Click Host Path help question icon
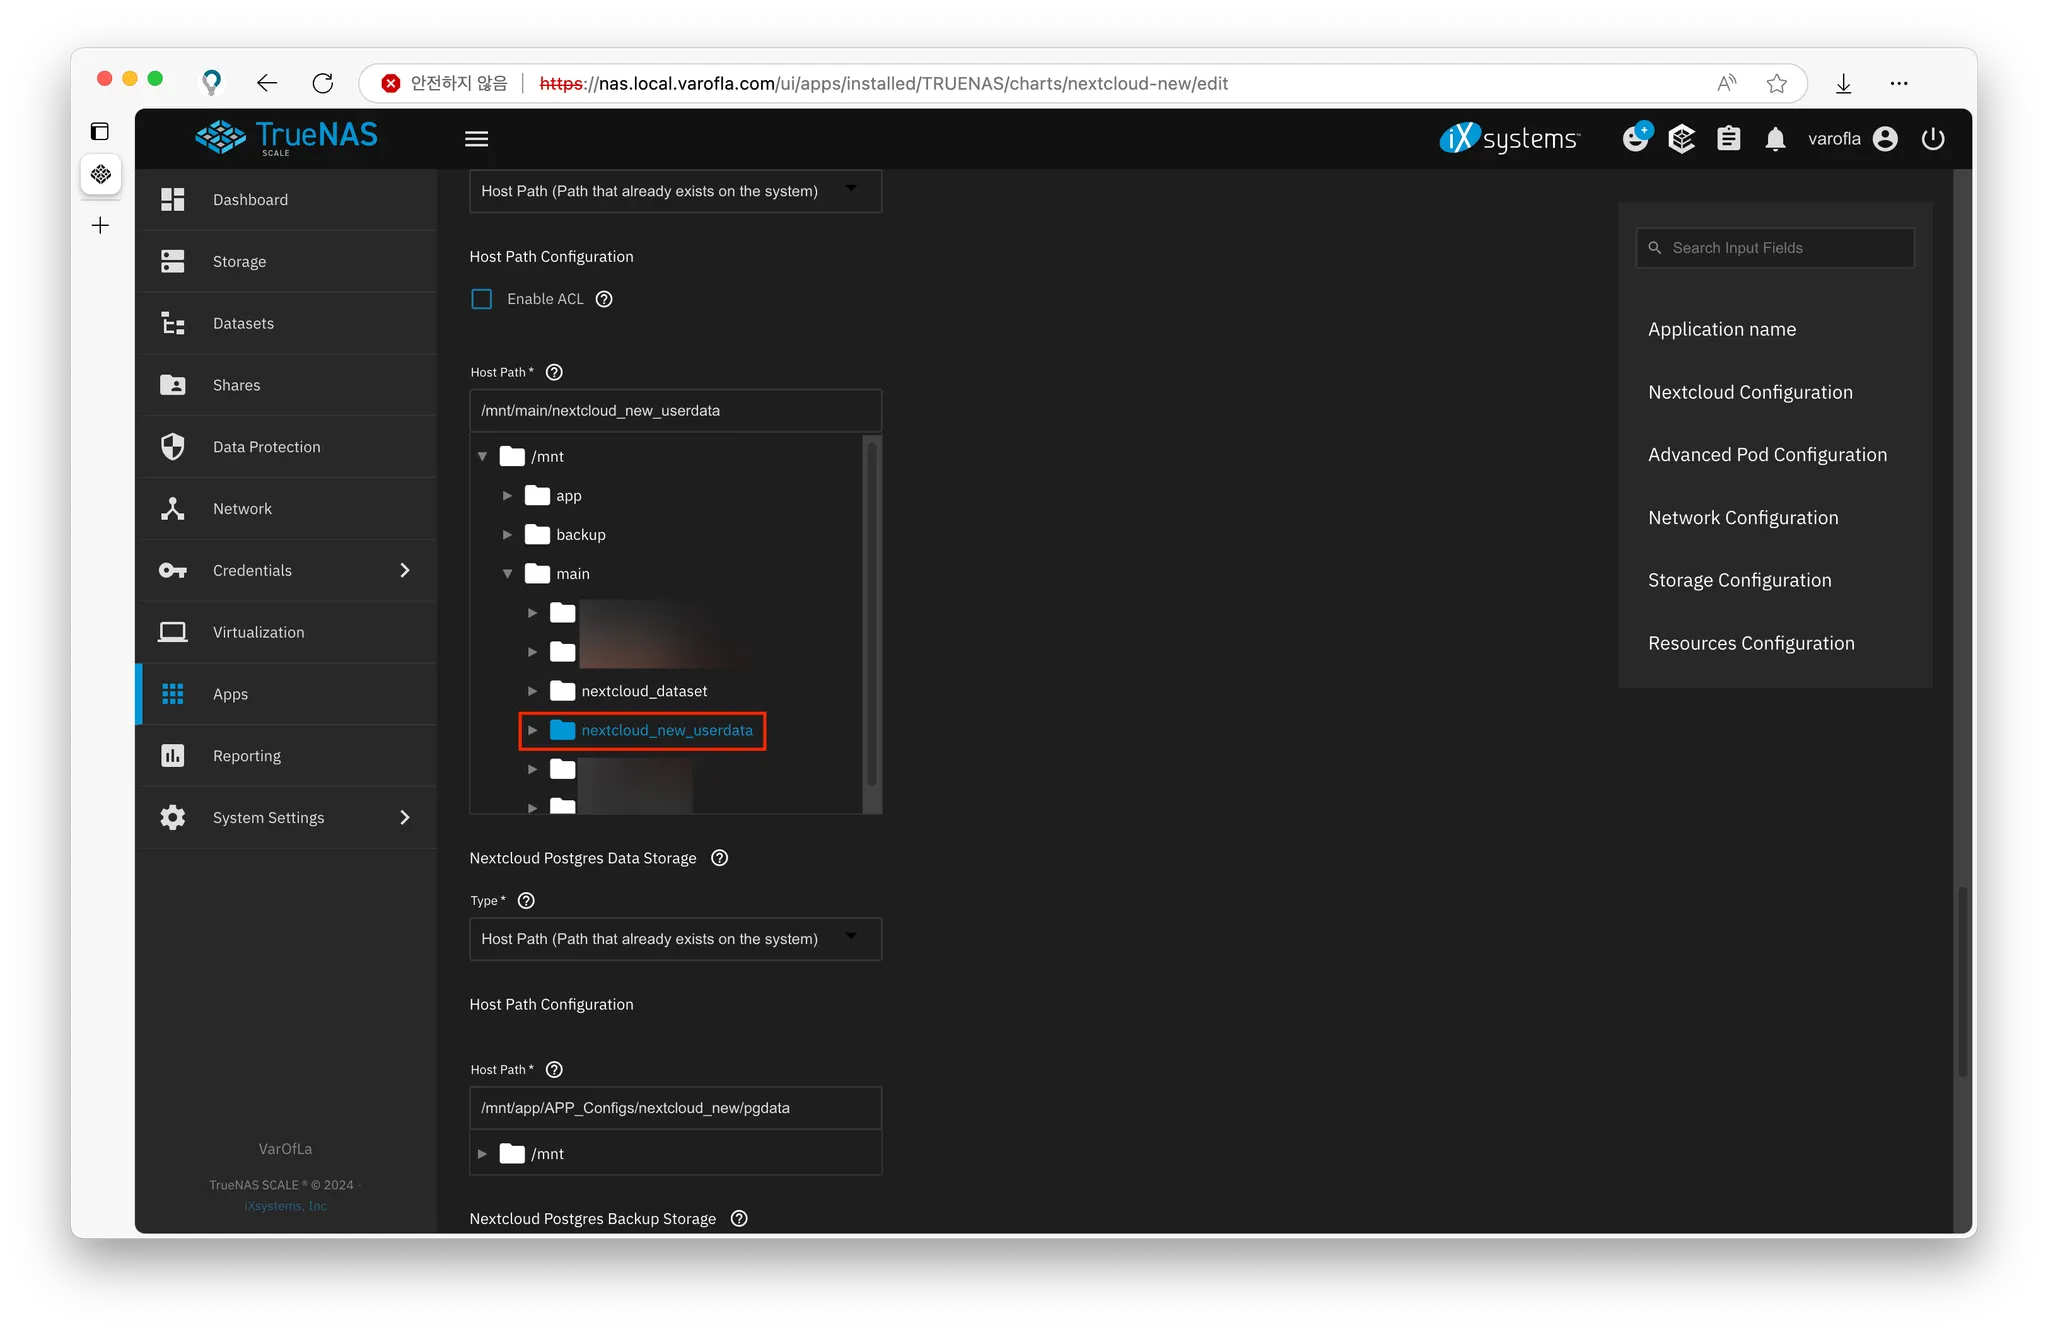2048x1332 pixels. coord(554,372)
